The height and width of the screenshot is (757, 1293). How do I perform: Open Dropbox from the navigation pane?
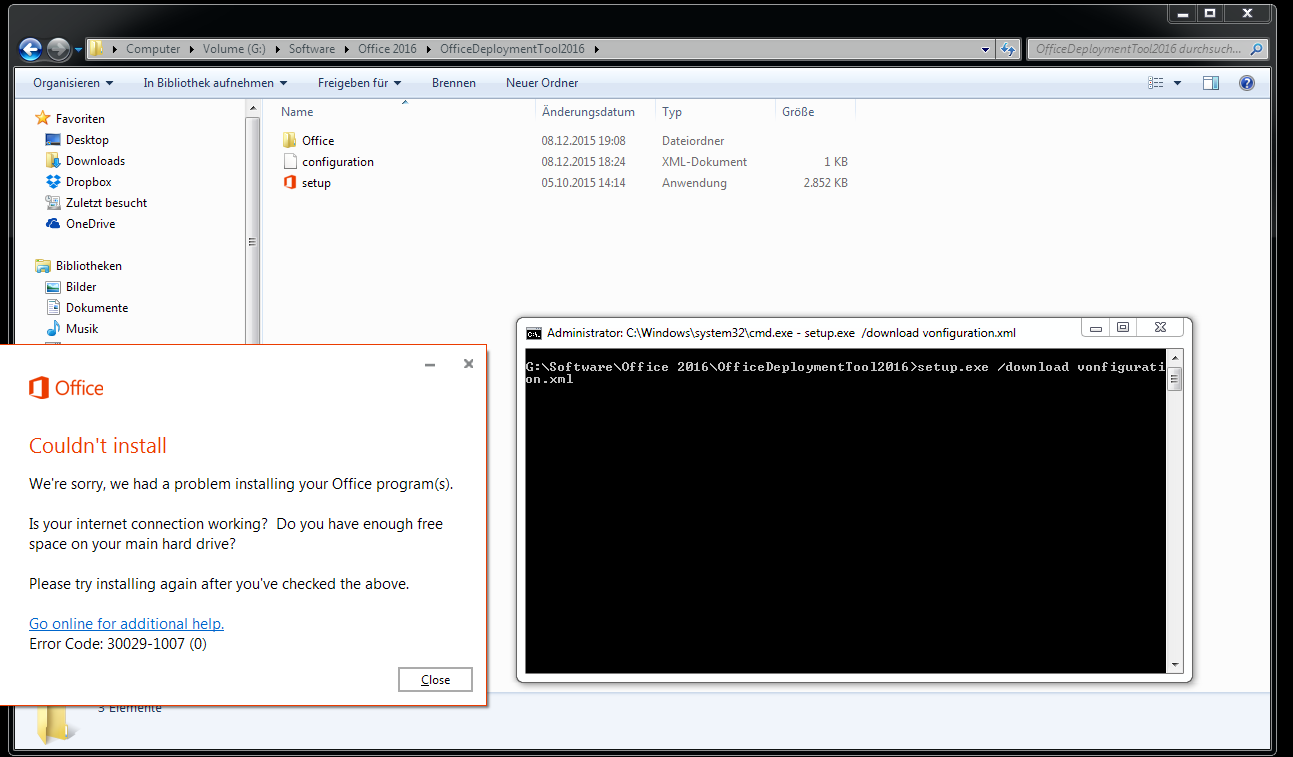click(89, 182)
